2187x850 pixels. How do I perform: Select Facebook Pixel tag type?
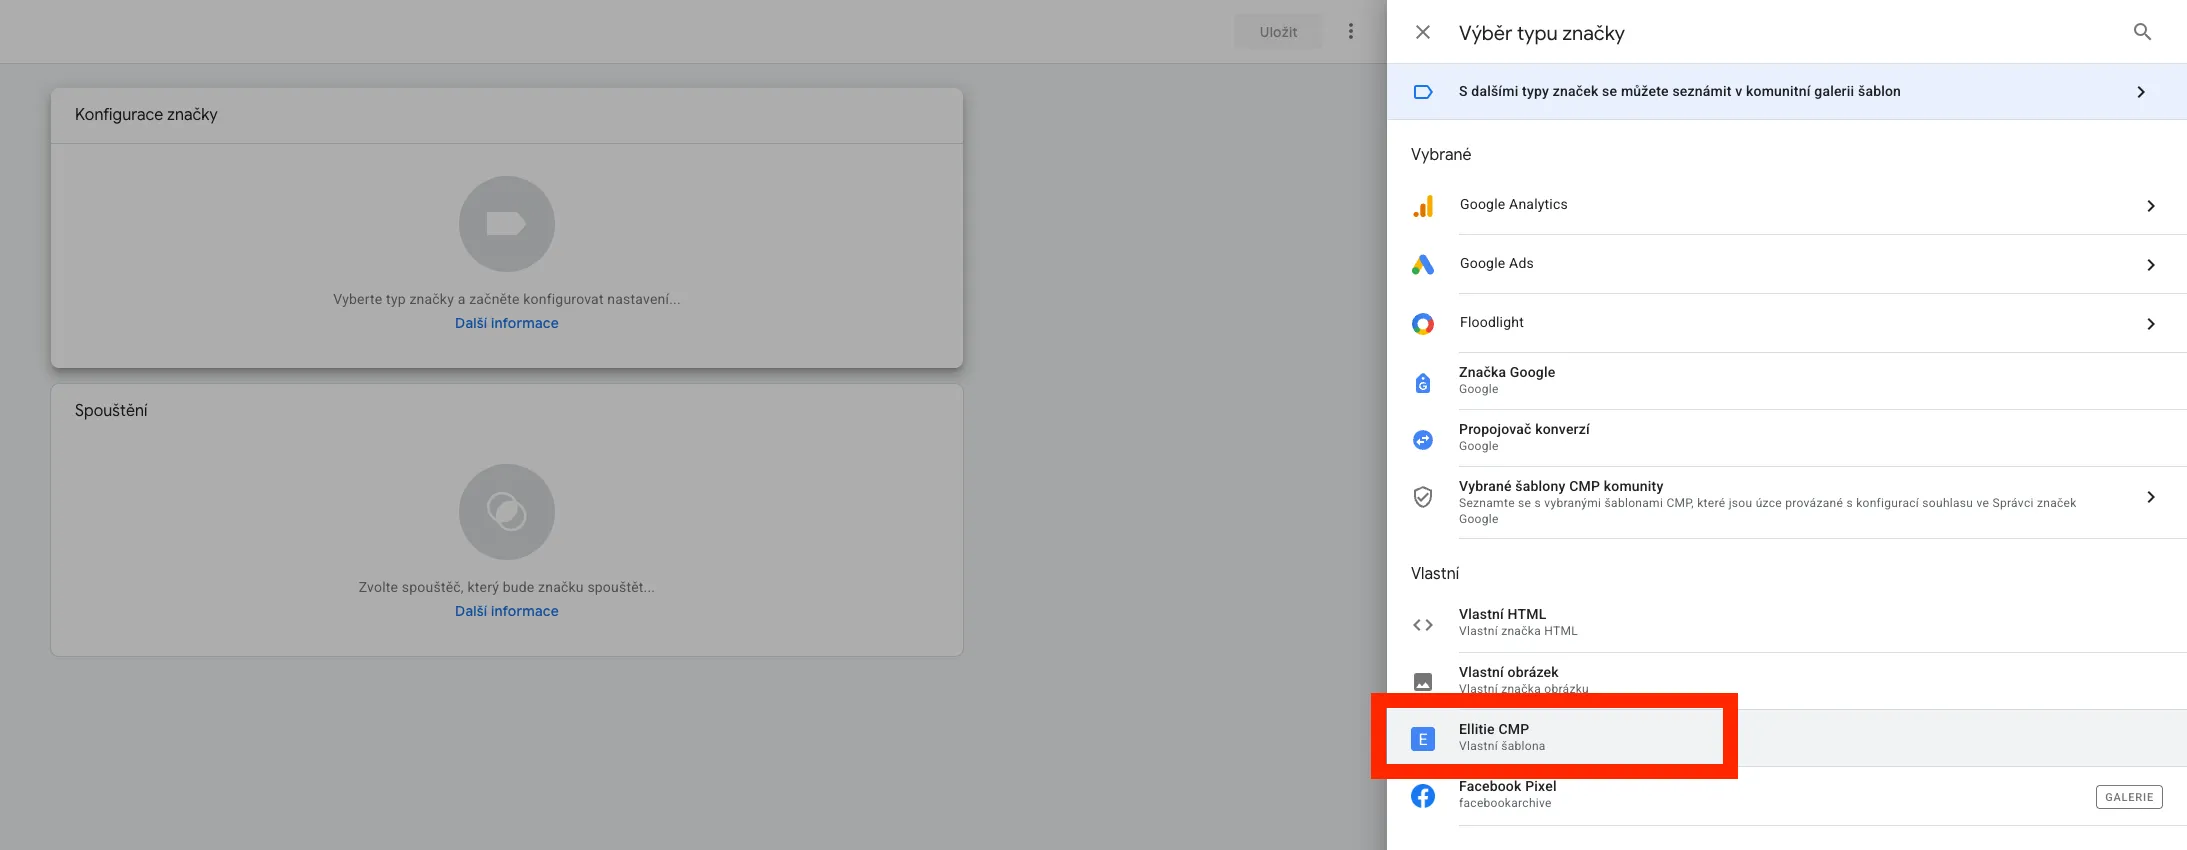coord(1787,796)
